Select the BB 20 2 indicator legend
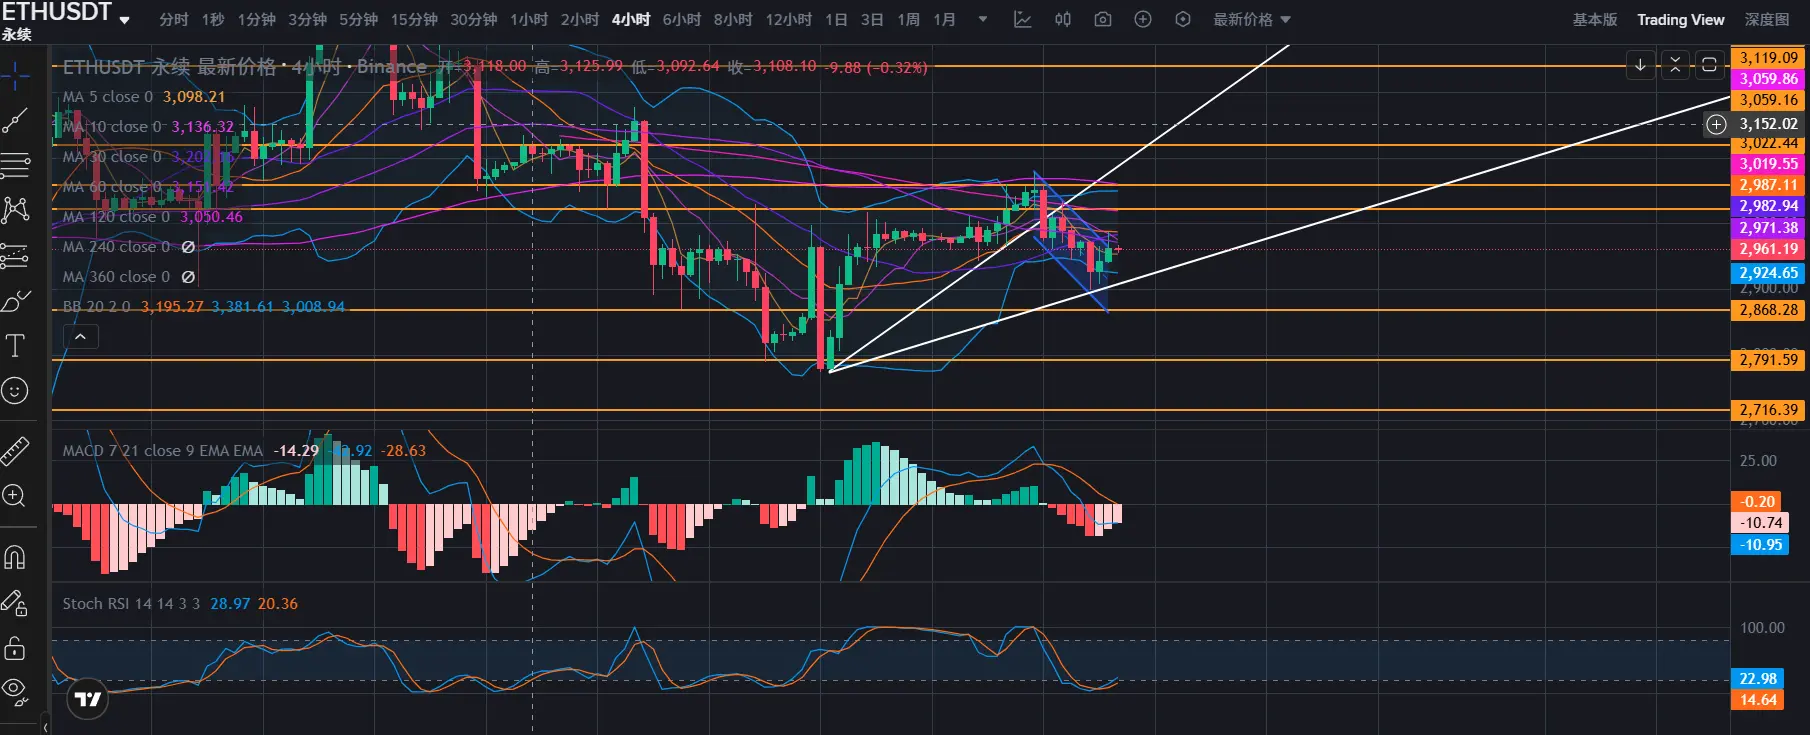 tap(96, 307)
